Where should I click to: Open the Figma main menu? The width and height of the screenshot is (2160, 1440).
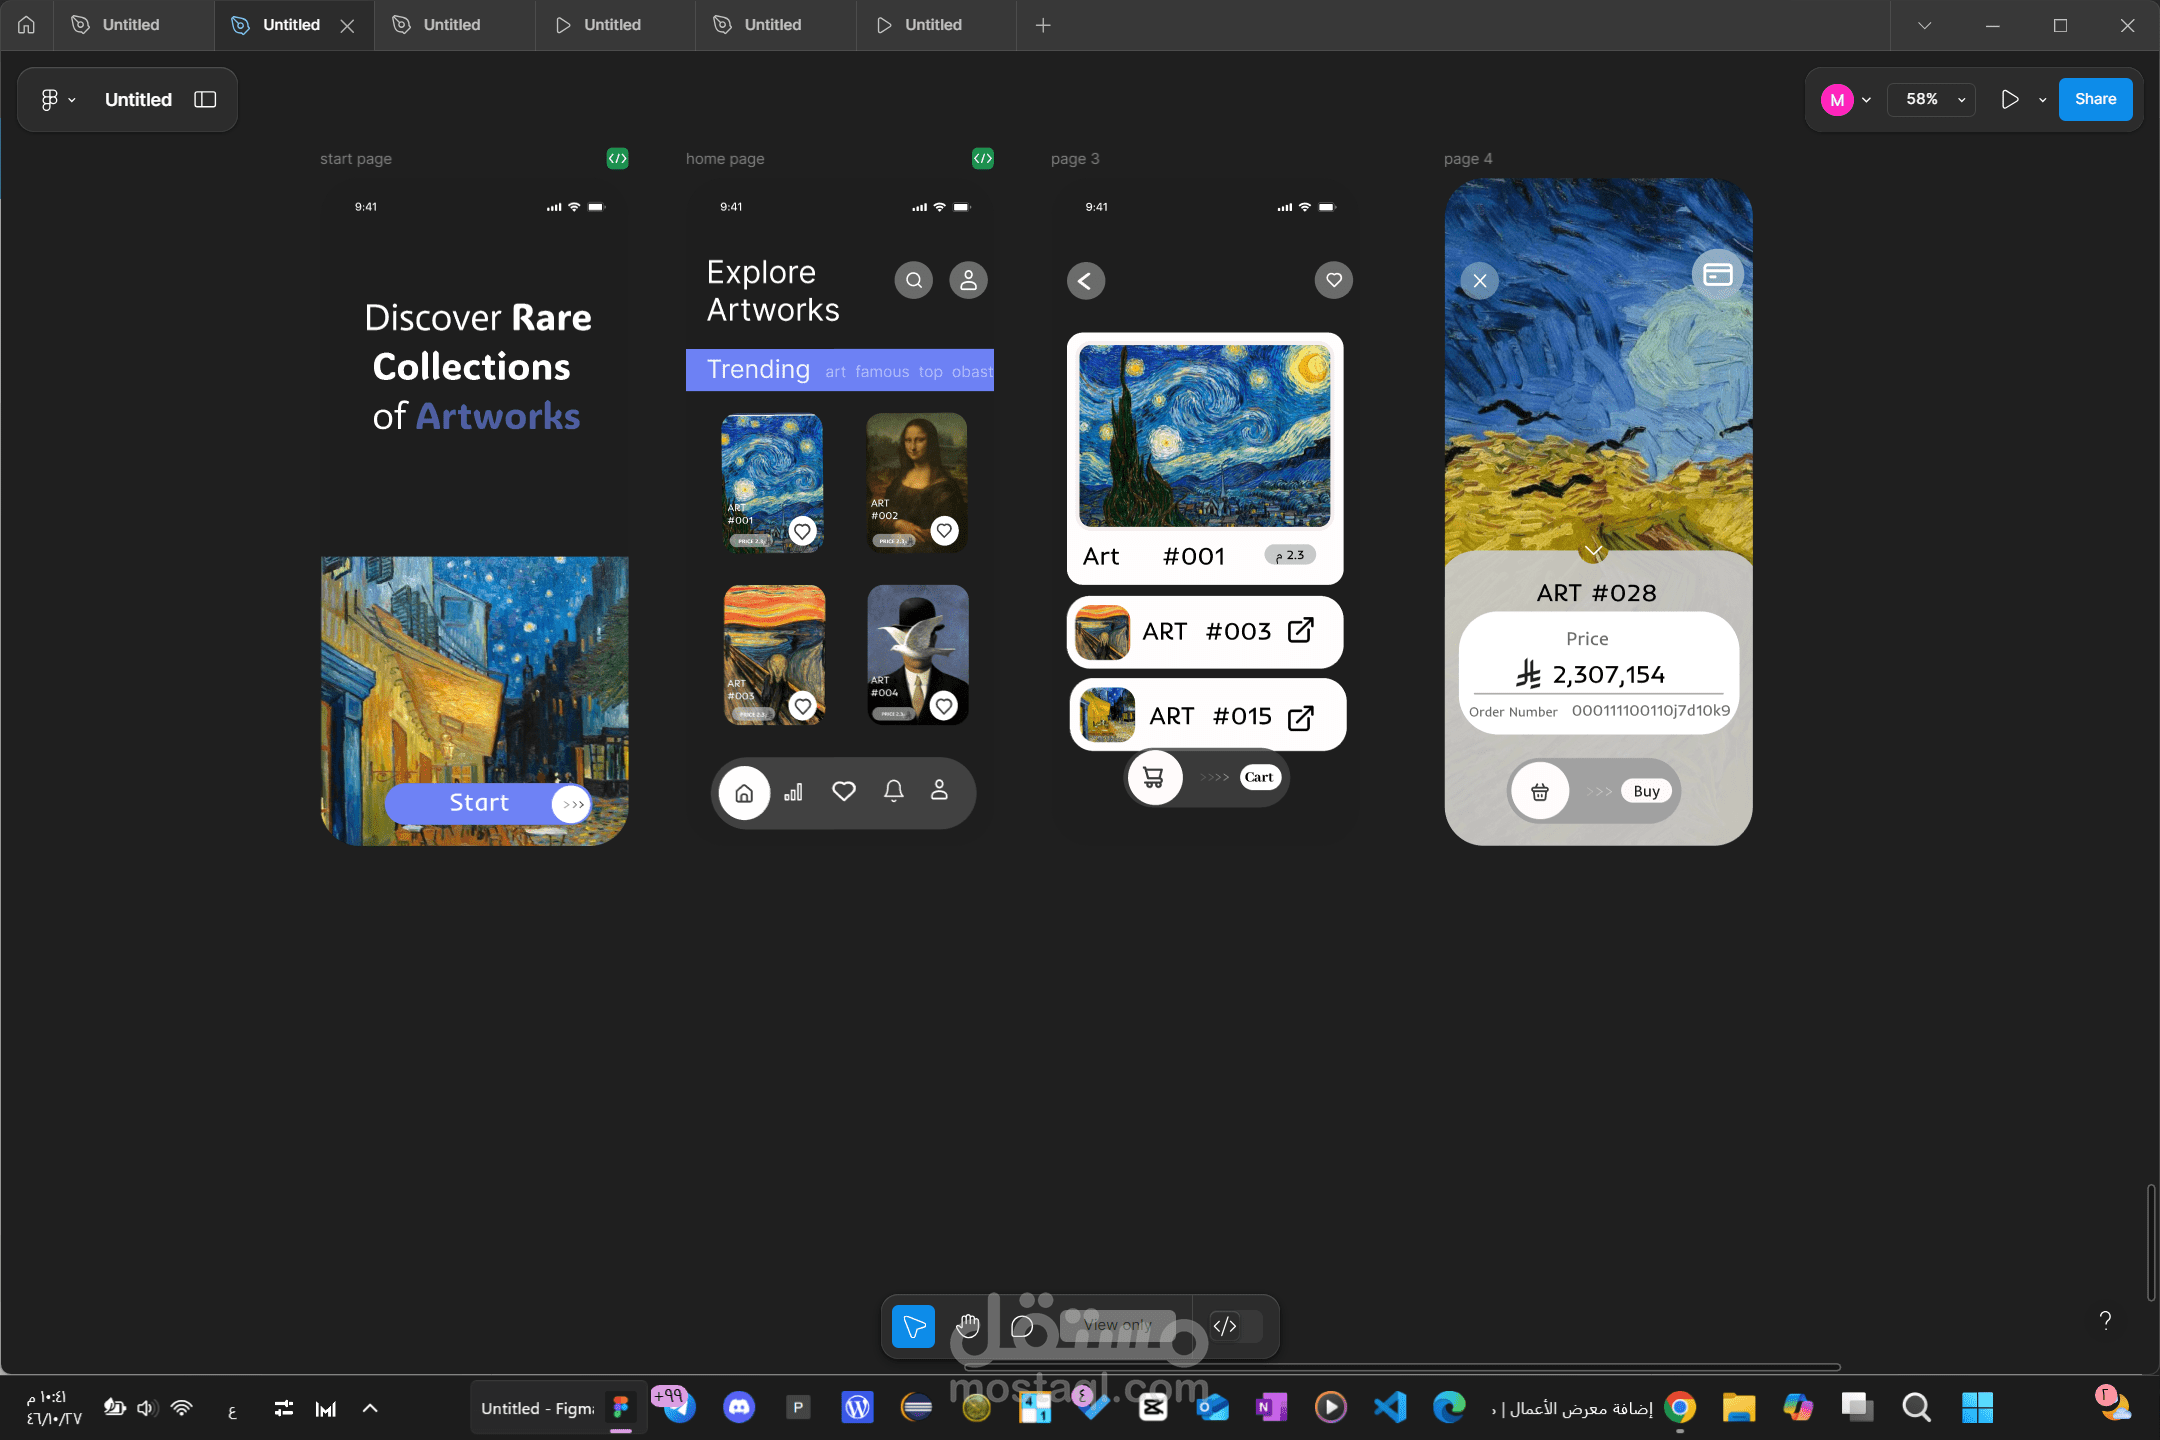point(58,99)
